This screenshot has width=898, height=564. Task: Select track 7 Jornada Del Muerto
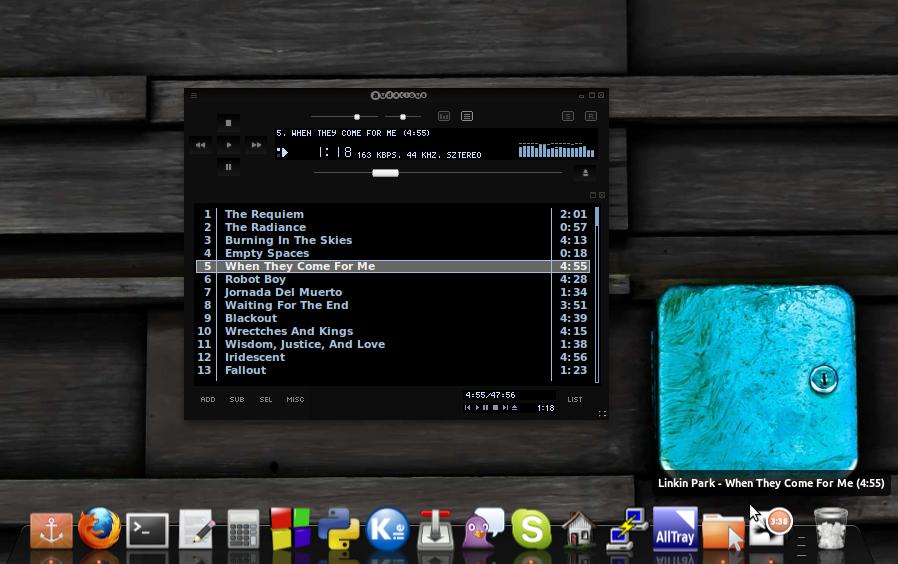coord(393,292)
